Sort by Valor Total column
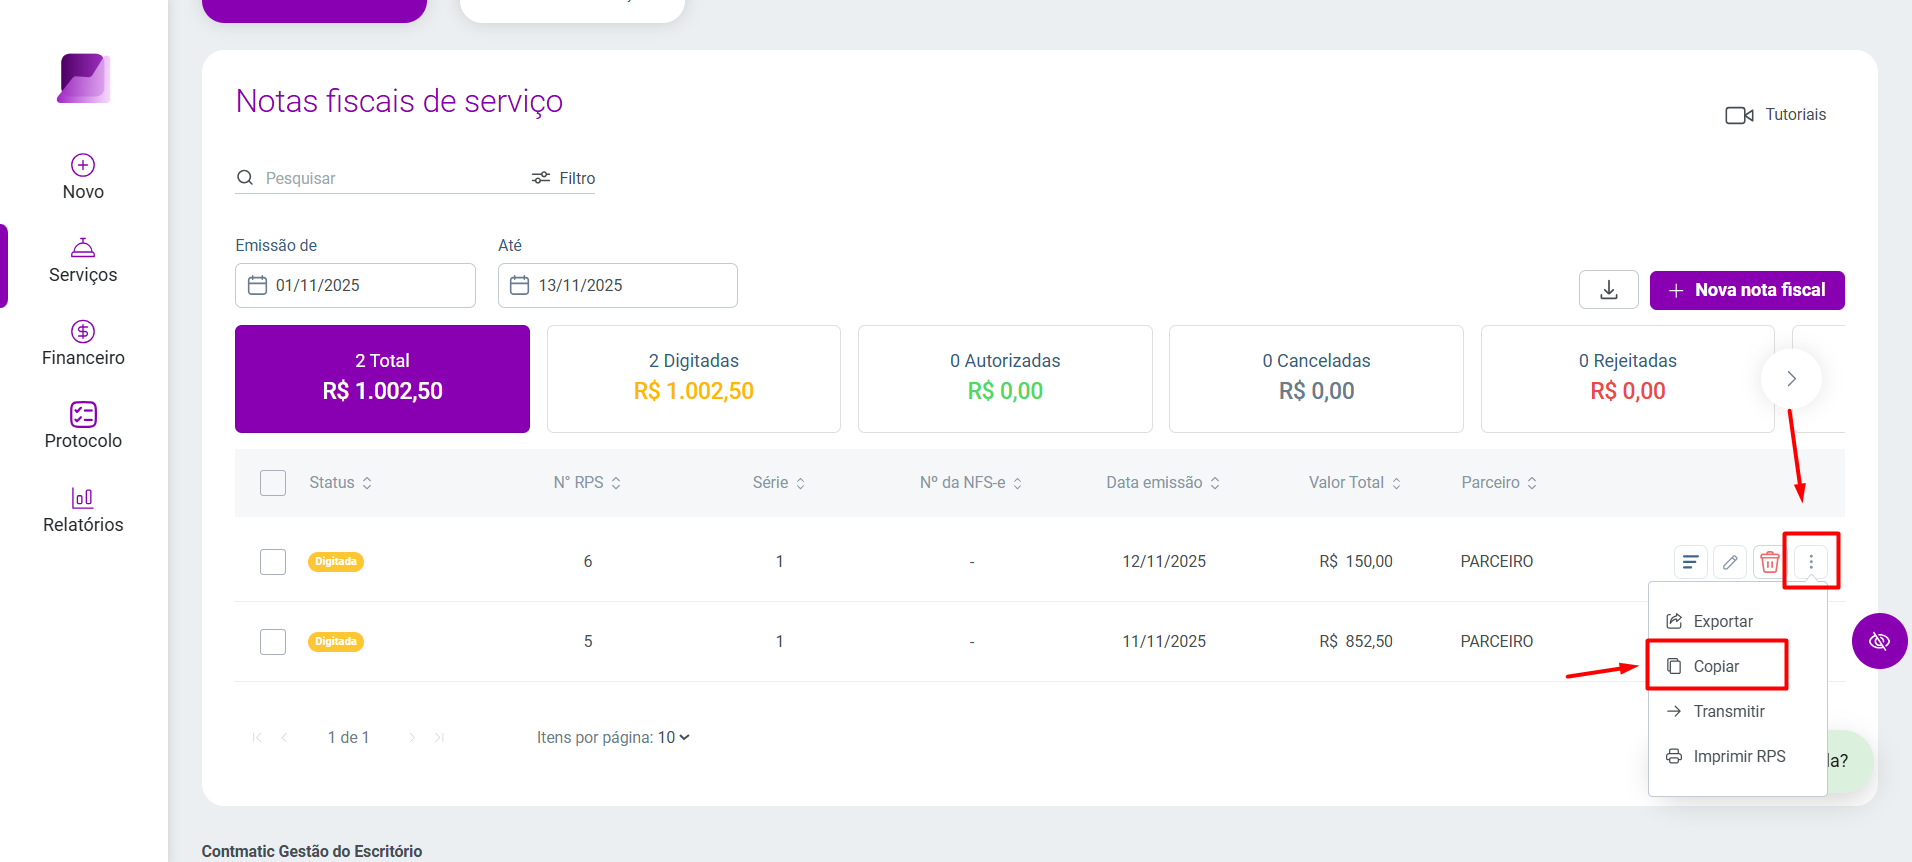 (1355, 483)
